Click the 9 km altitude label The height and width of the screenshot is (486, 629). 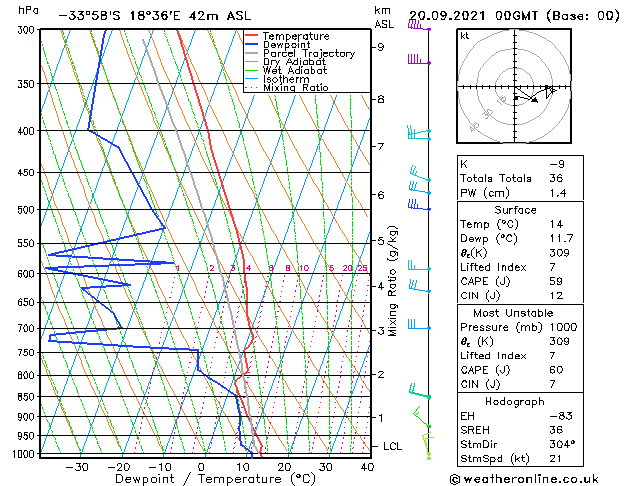coord(380,47)
